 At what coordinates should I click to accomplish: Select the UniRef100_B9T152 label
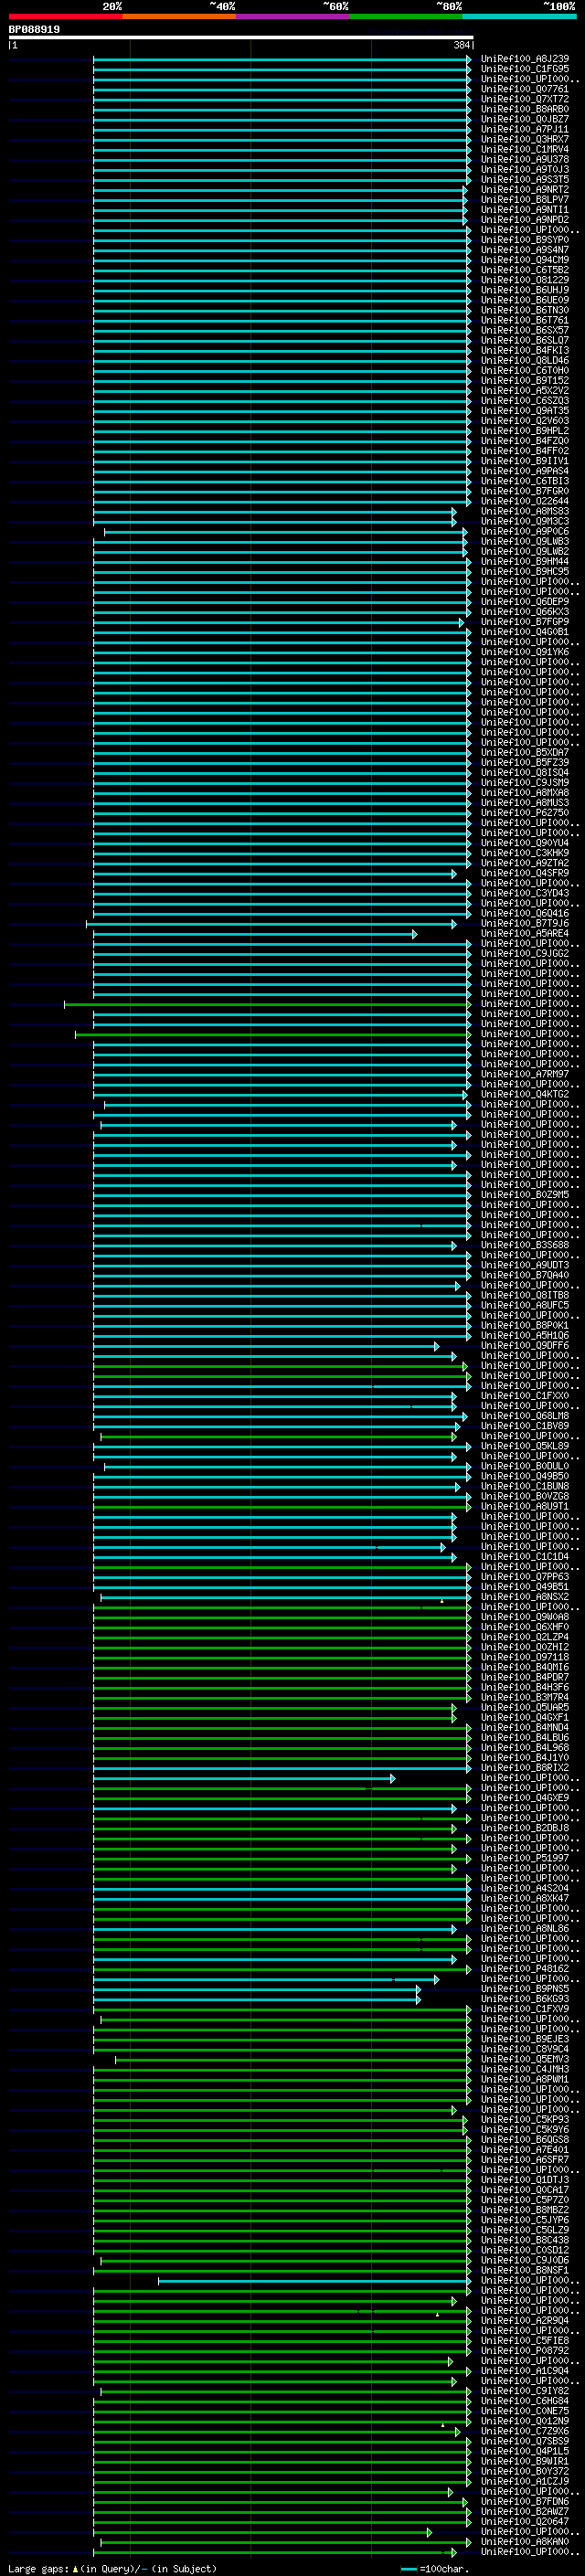click(525, 381)
